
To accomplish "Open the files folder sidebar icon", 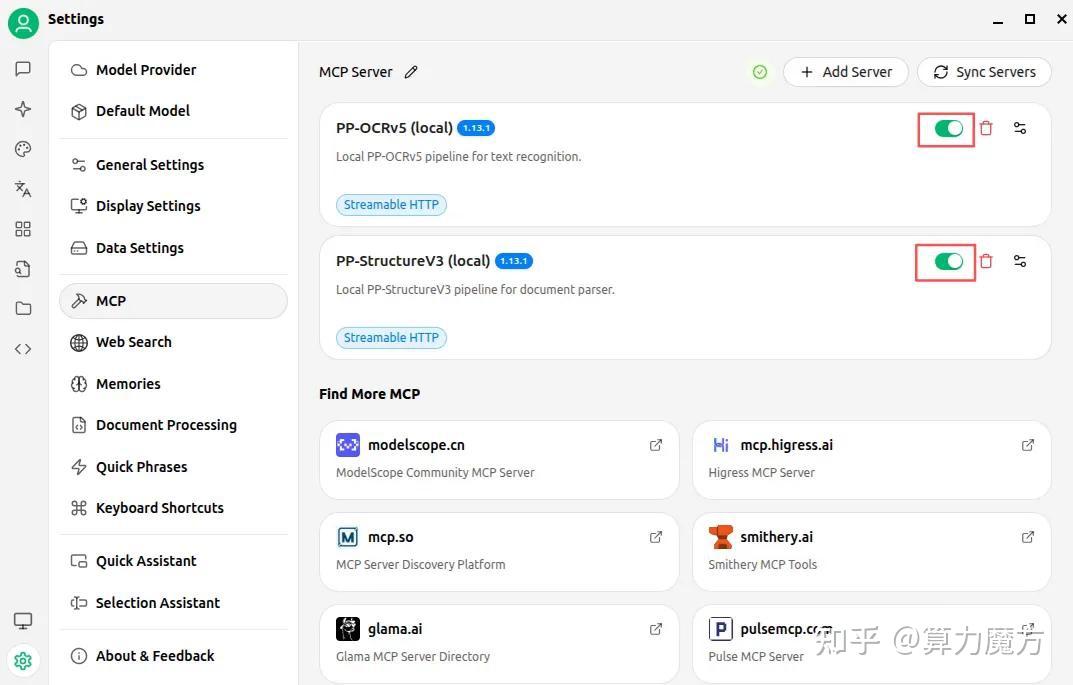I will [x=23, y=309].
